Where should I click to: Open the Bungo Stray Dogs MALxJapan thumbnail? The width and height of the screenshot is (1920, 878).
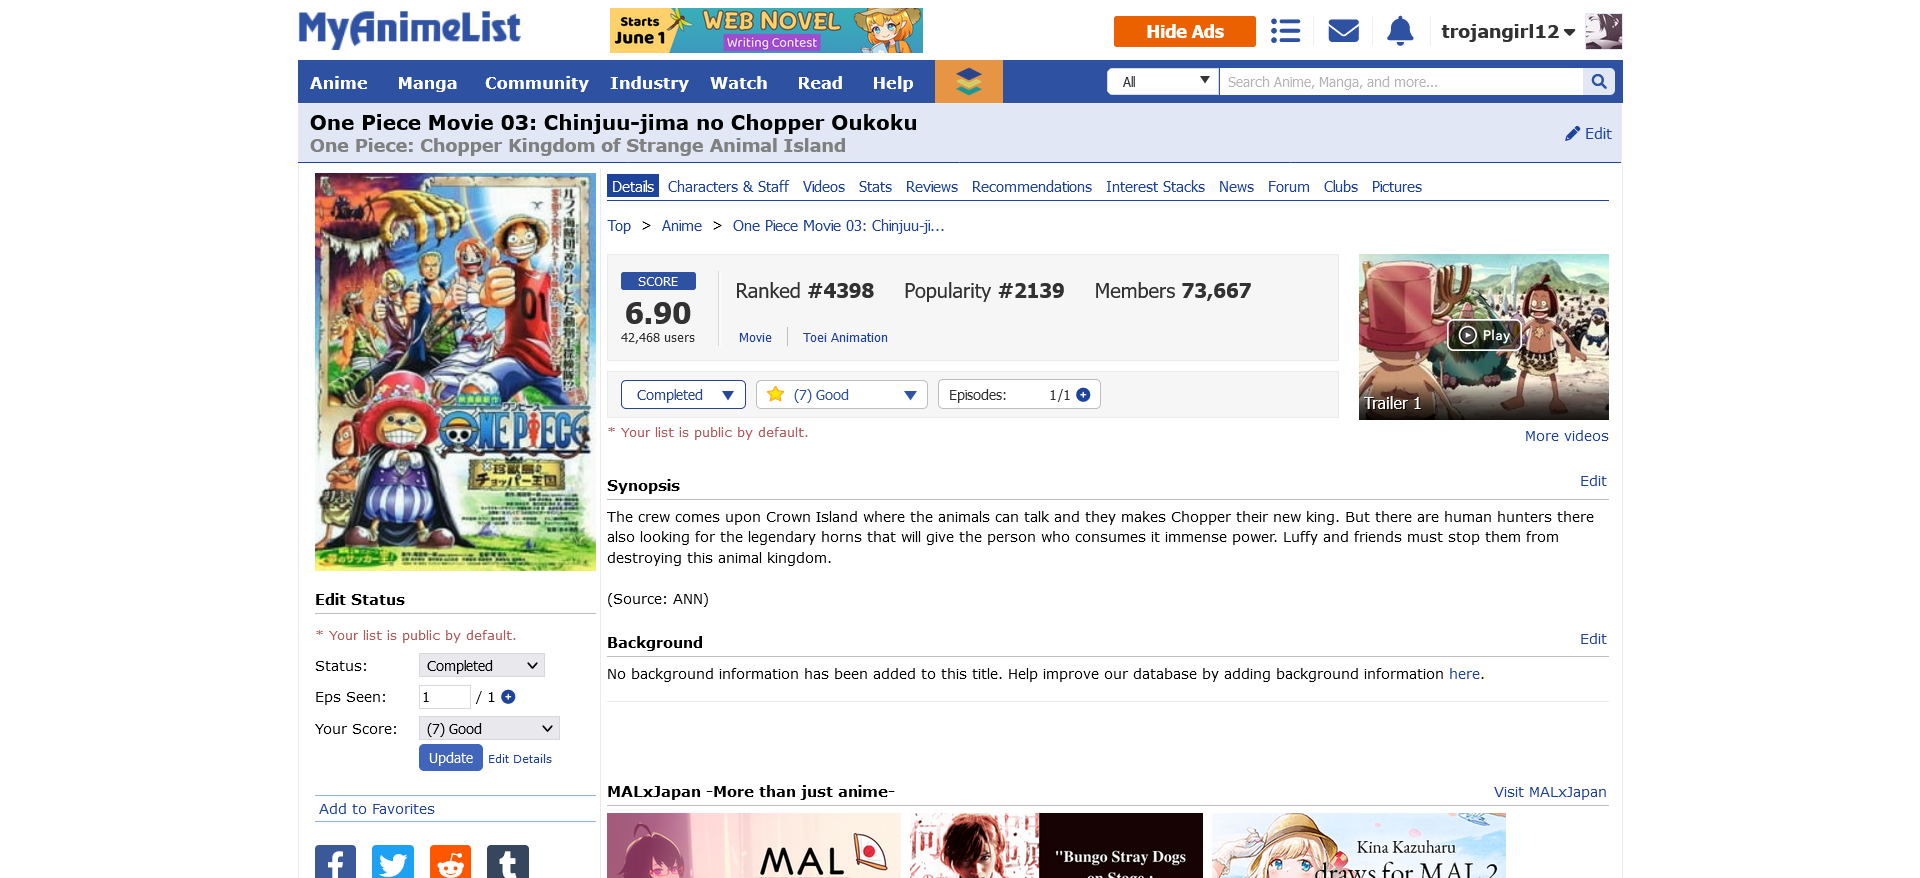(1056, 845)
